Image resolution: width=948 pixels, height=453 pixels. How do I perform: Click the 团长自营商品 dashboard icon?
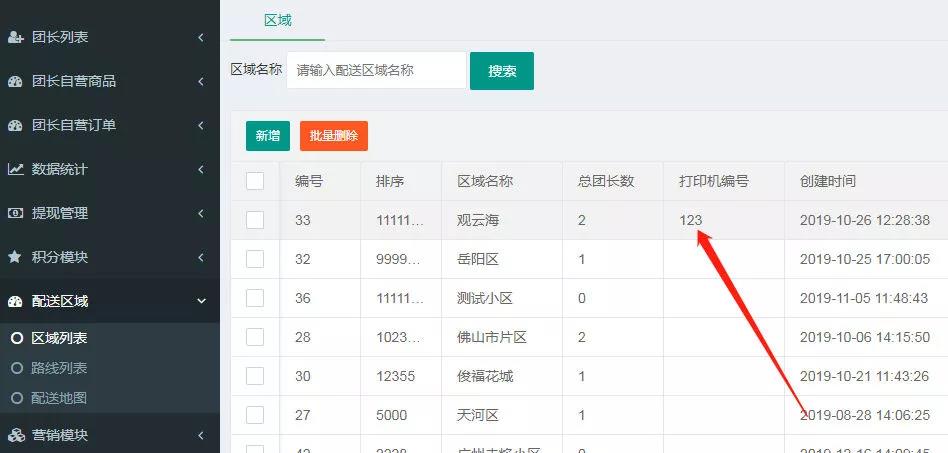coord(15,81)
